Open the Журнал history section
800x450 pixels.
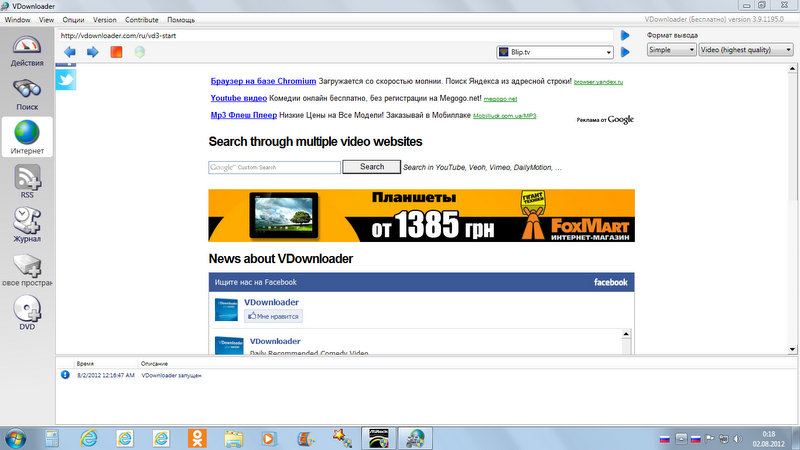point(27,225)
